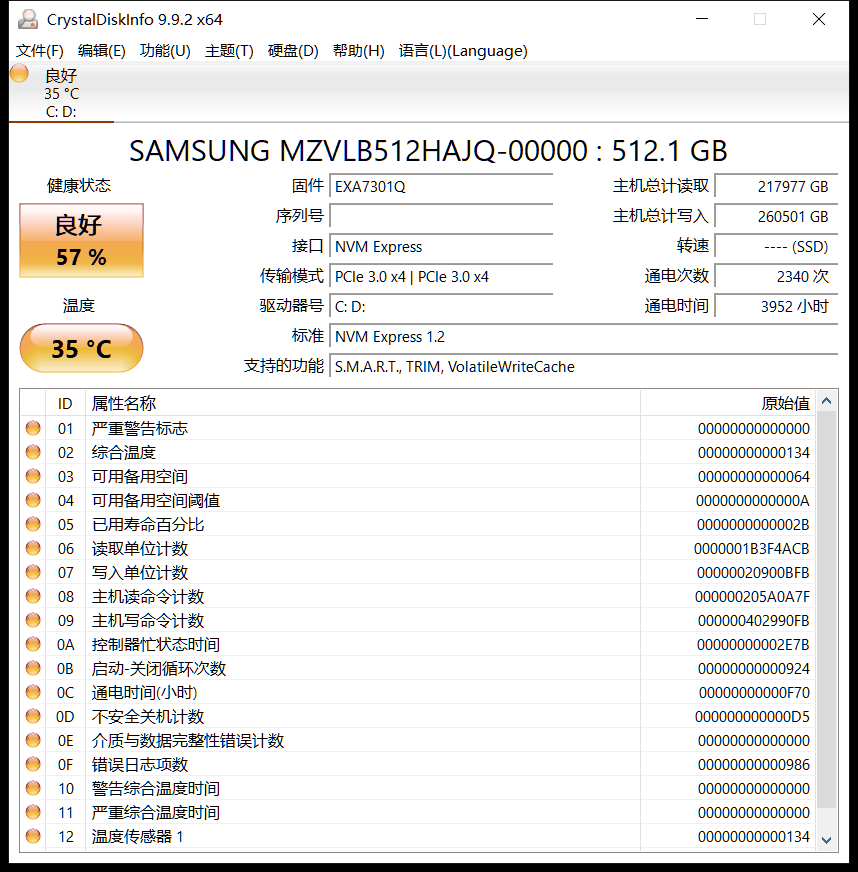Click status orb for attribute 07 写入单位计数
The width and height of the screenshot is (858, 872).
pos(33,572)
